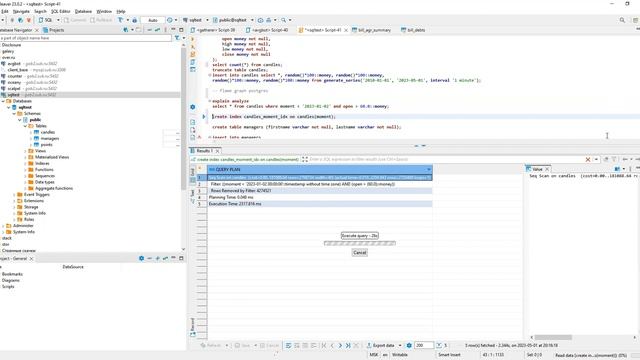Switch to the Projects tab
640x360 pixels.
pyautogui.click(x=53, y=30)
